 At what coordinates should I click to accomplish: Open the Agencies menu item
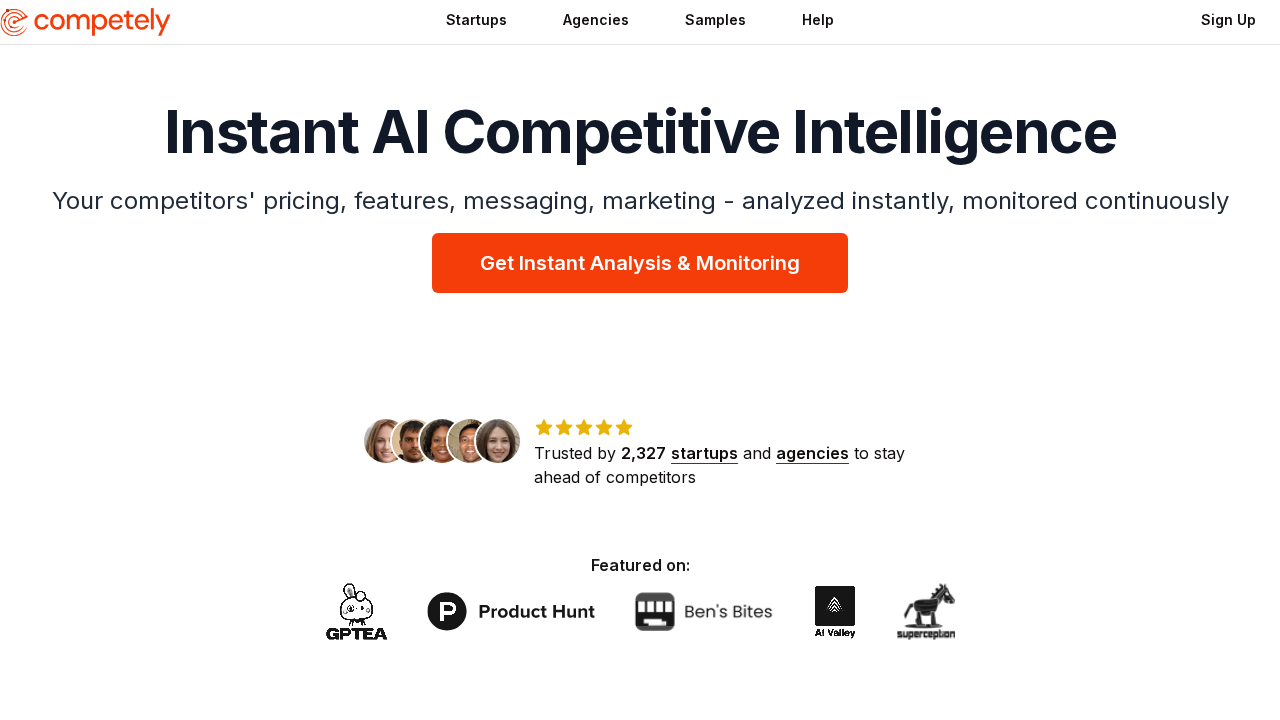coord(595,20)
